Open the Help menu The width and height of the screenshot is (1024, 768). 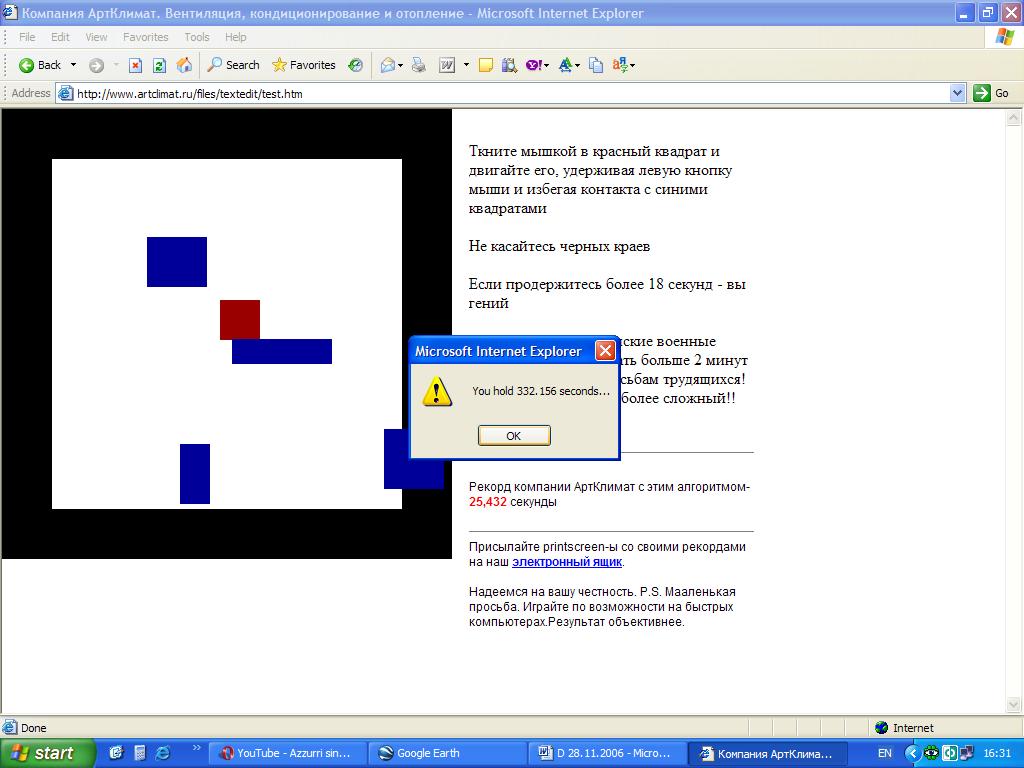click(x=236, y=37)
